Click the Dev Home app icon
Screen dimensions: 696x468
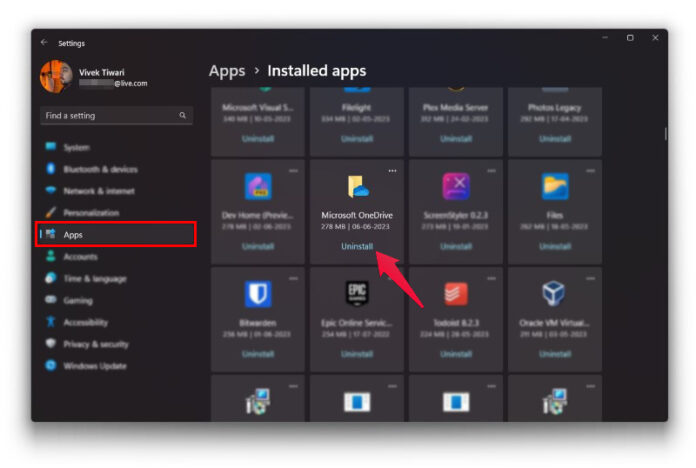click(x=258, y=186)
